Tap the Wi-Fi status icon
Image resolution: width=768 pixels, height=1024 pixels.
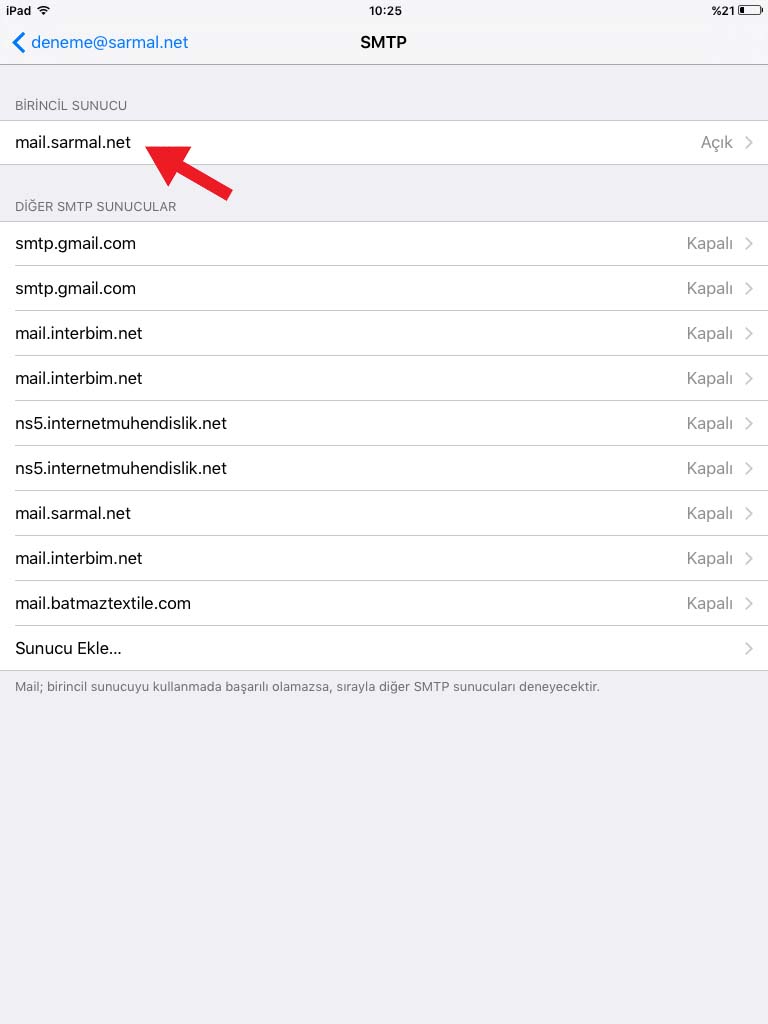[44, 10]
